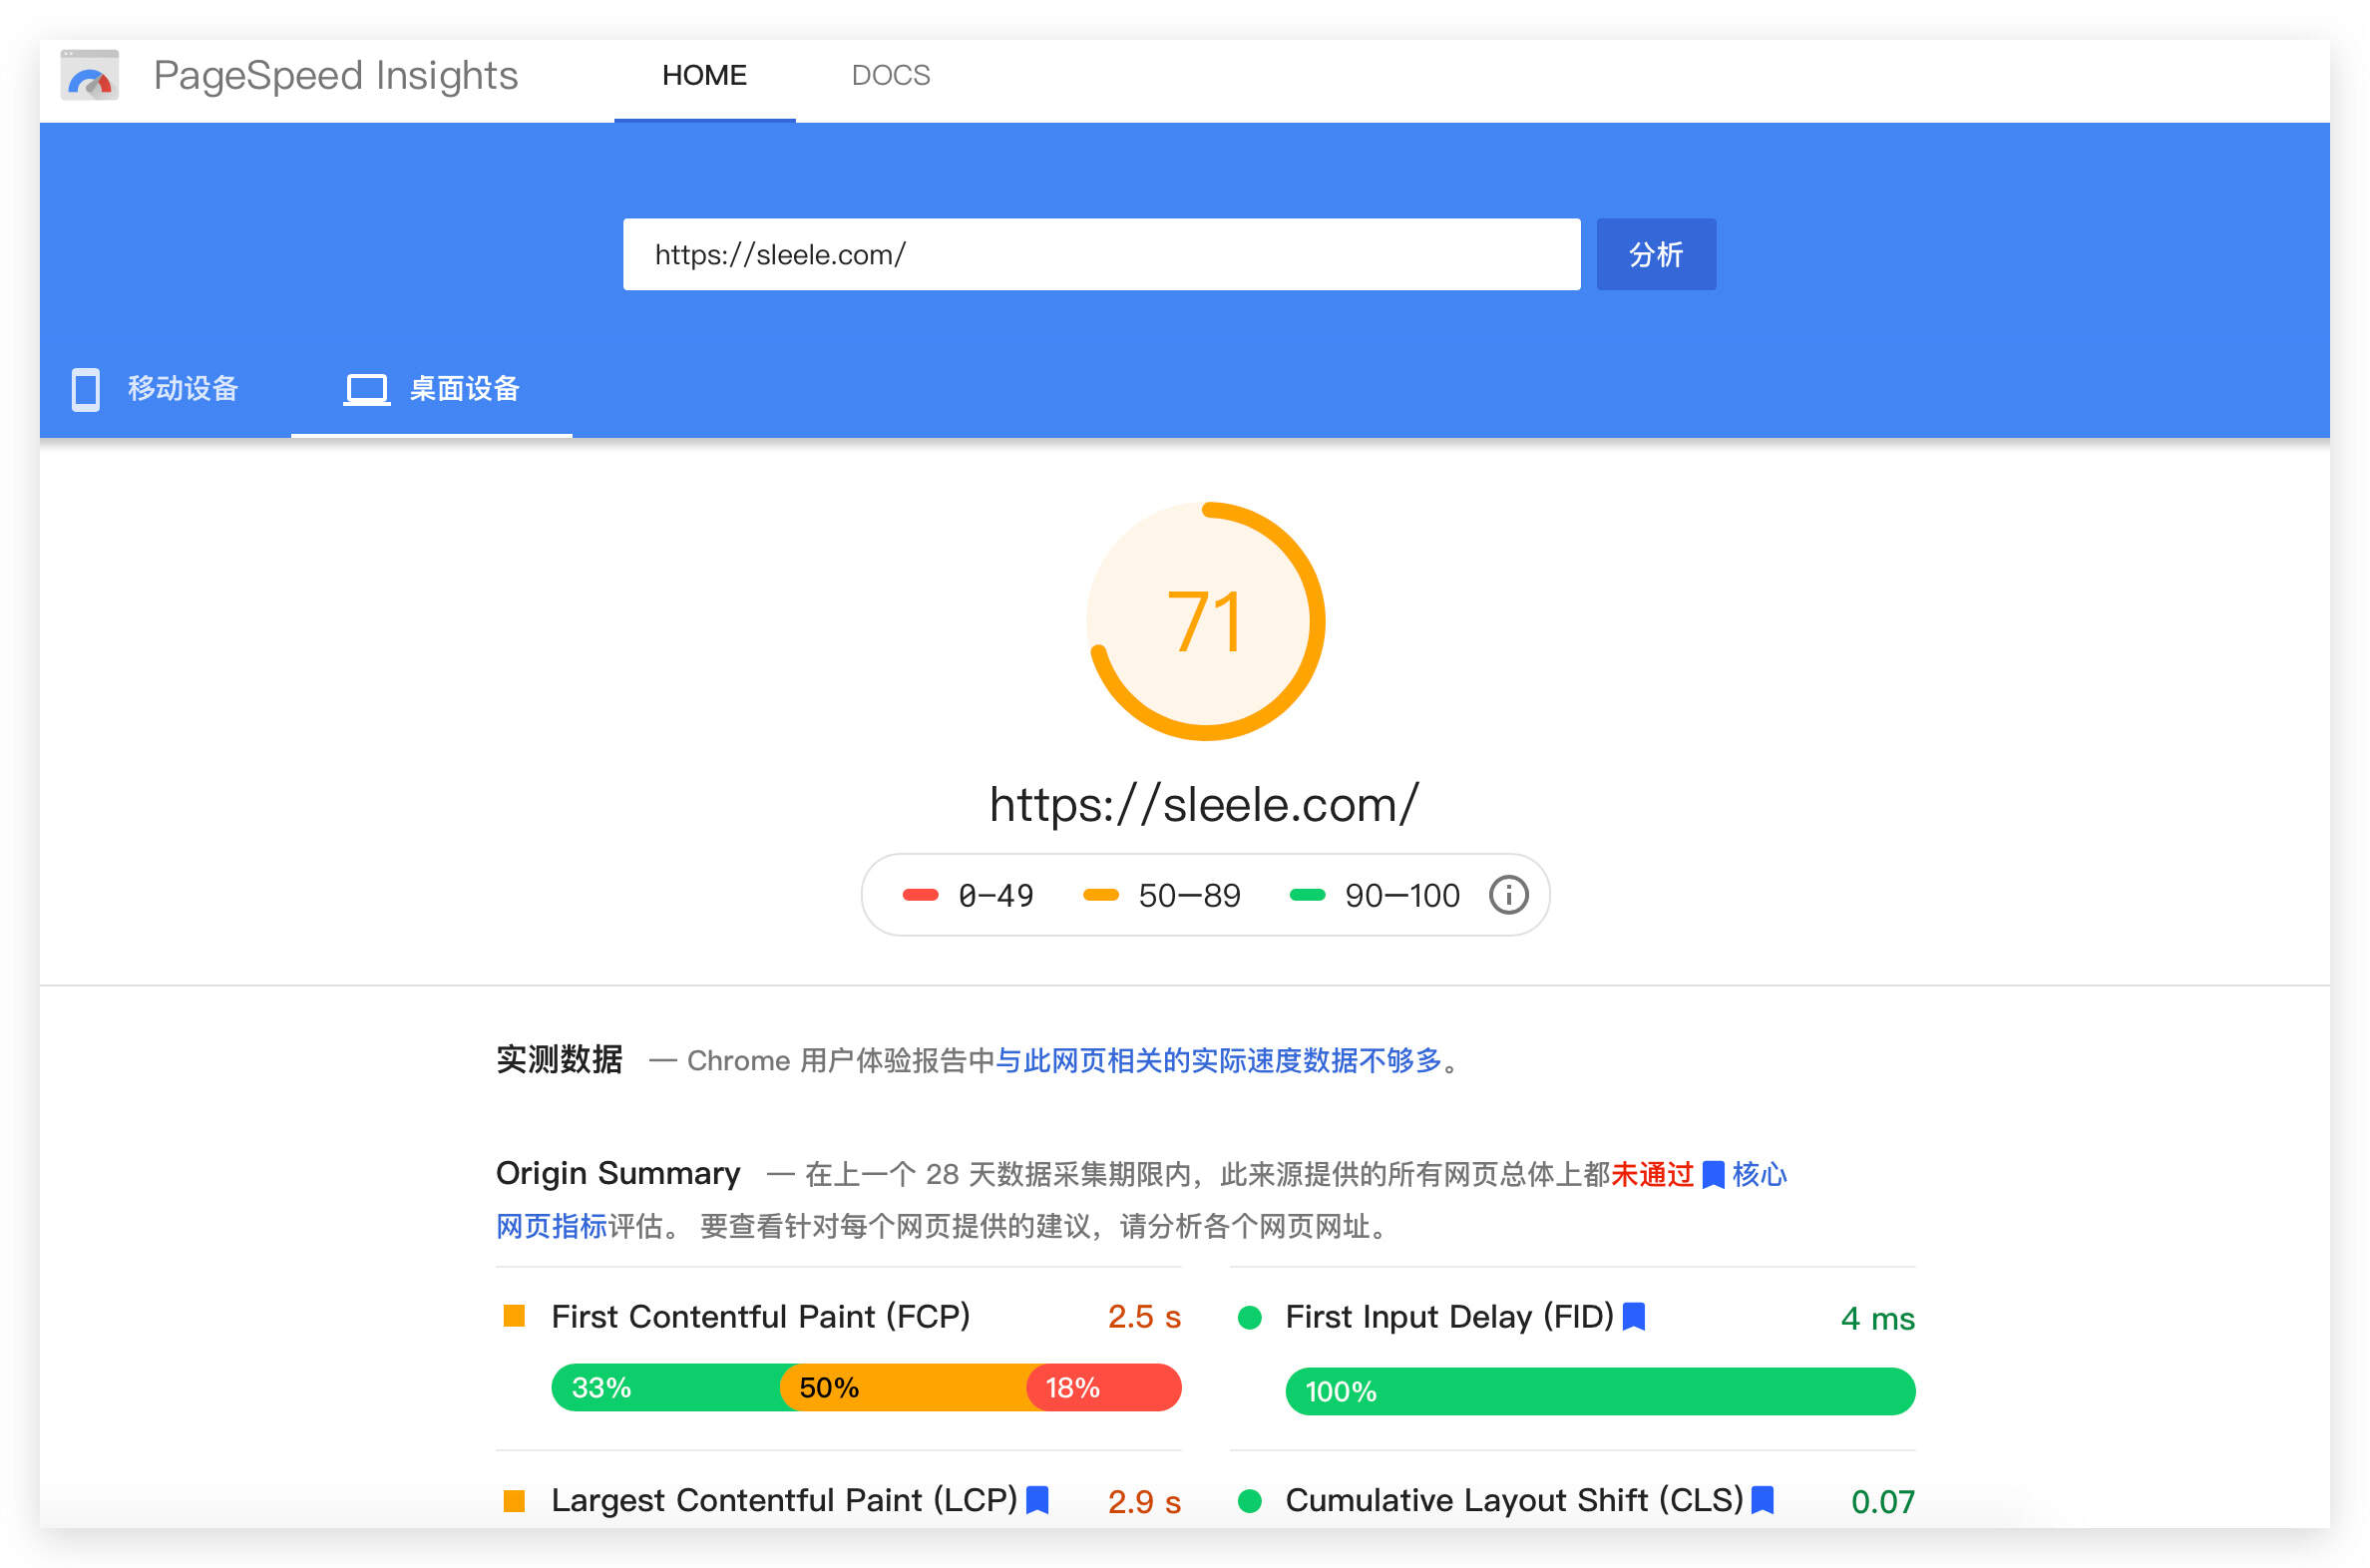The image size is (2370, 1568).
Task: Click the bookmark icon beside Cumulative Layout Shift
Action: pyautogui.click(x=1762, y=1499)
